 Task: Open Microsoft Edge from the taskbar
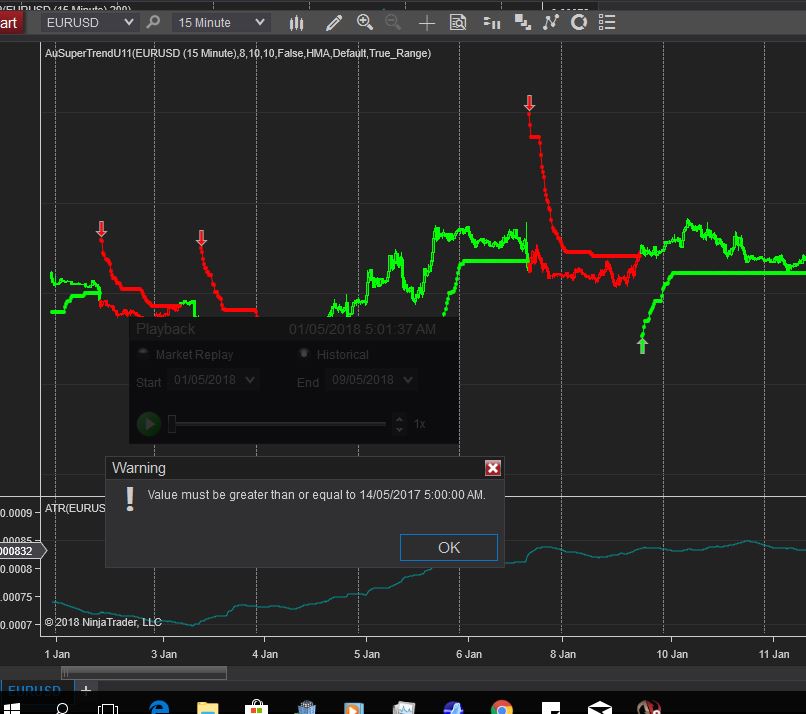pos(159,707)
